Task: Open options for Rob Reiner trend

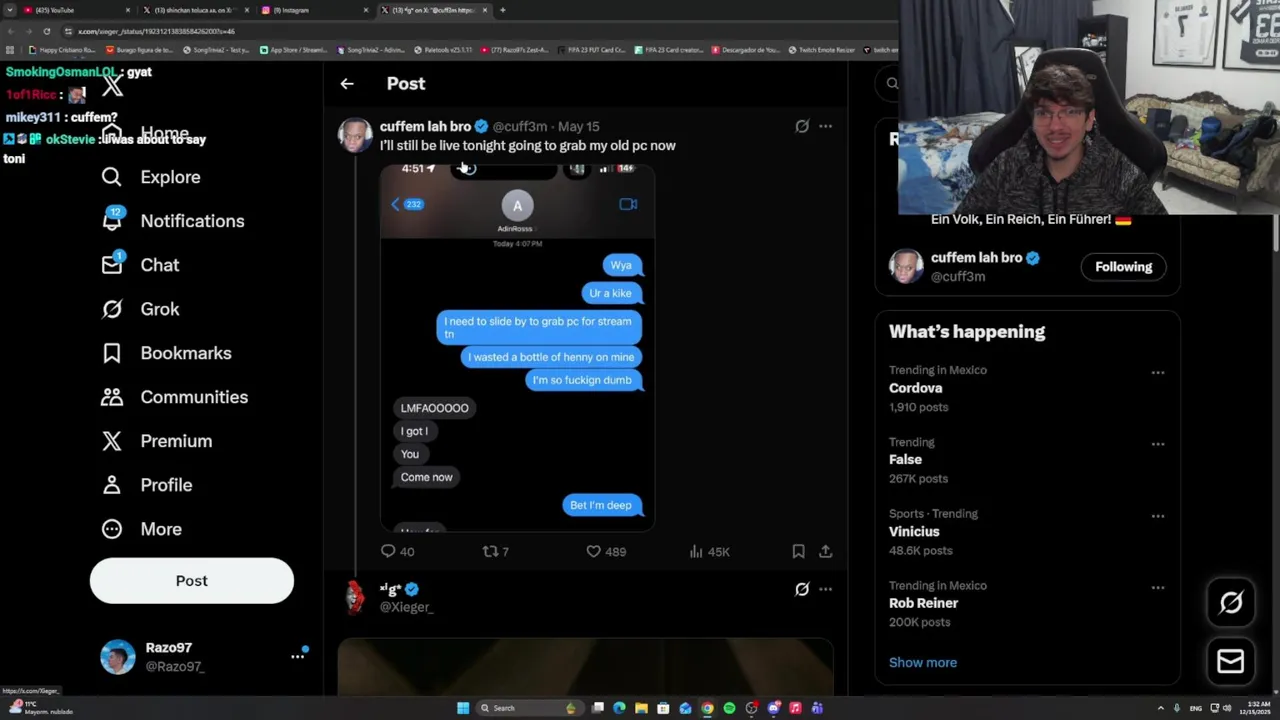Action: (x=1157, y=589)
